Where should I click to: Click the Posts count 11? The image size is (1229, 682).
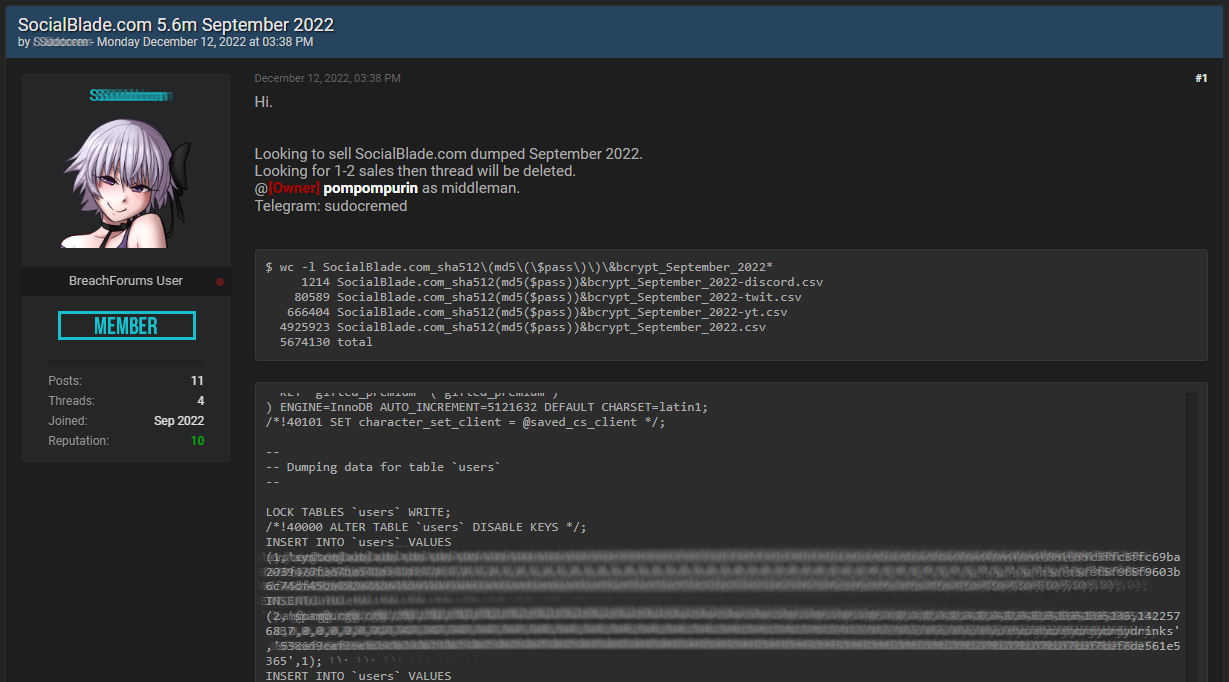pyautogui.click(x=197, y=381)
